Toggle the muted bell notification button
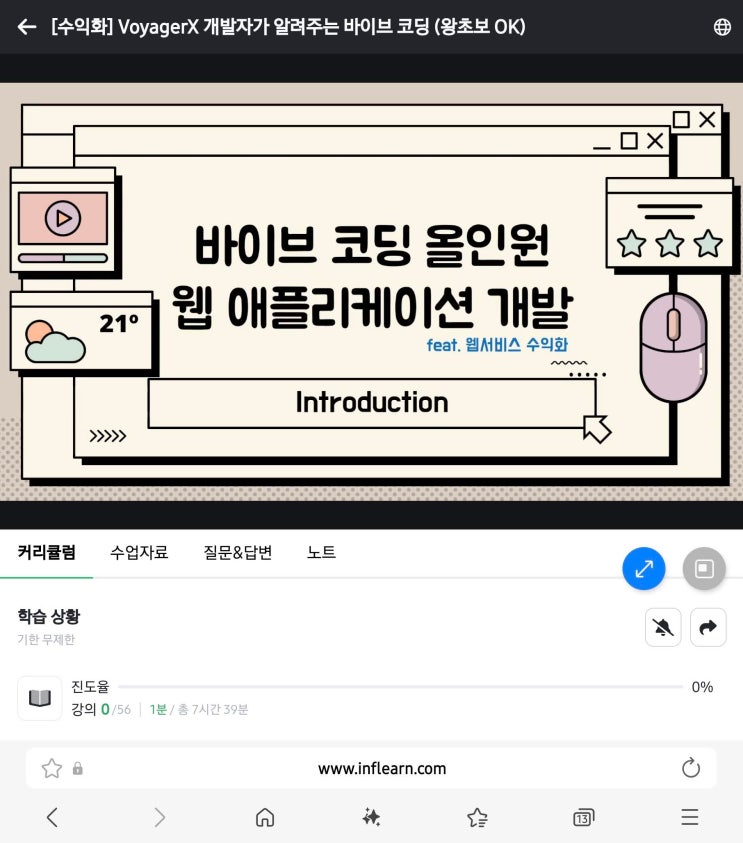This screenshot has height=843, width=743. 663,627
